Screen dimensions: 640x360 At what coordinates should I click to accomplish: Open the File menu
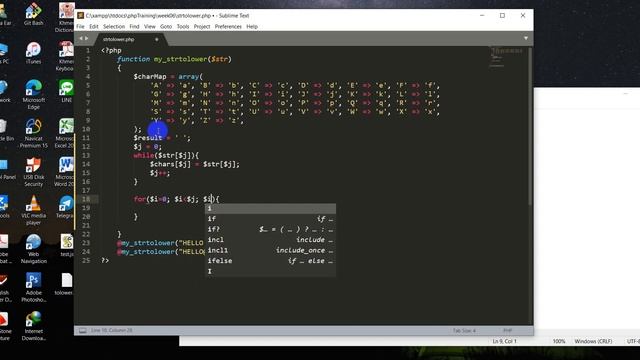click(x=80, y=27)
